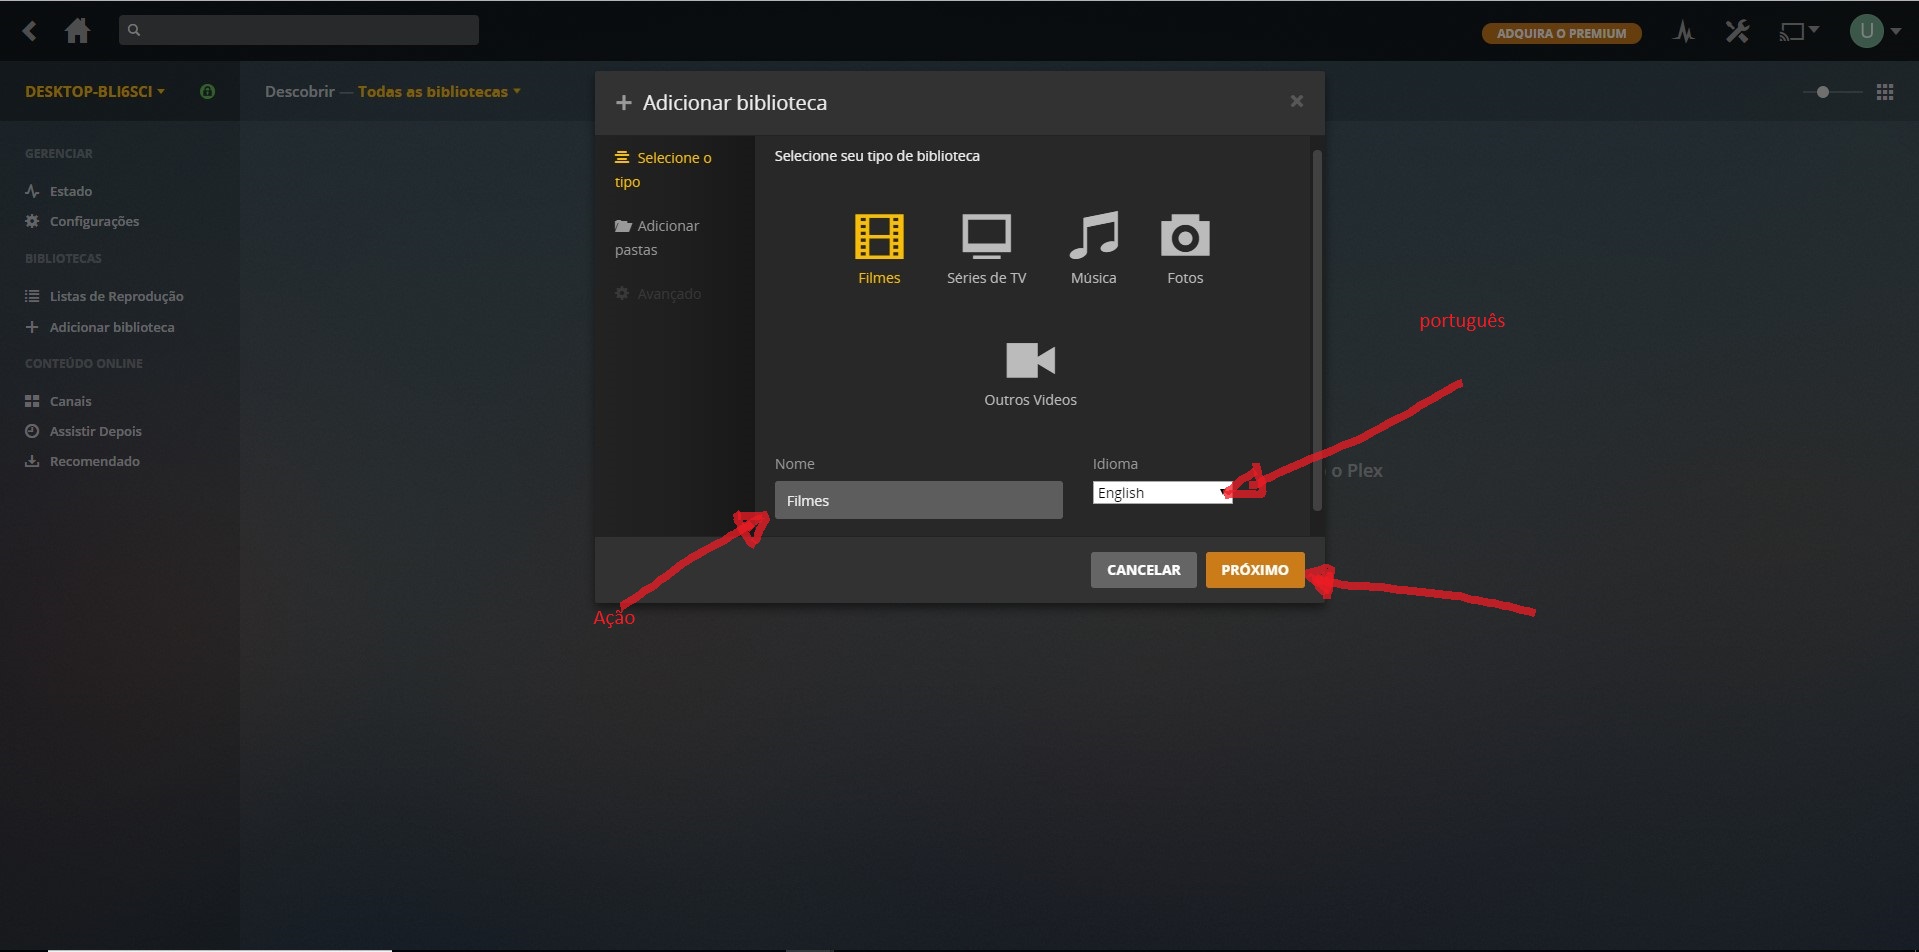1919x952 pixels.
Task: Open the activity pulse icon
Action: point(1684,32)
